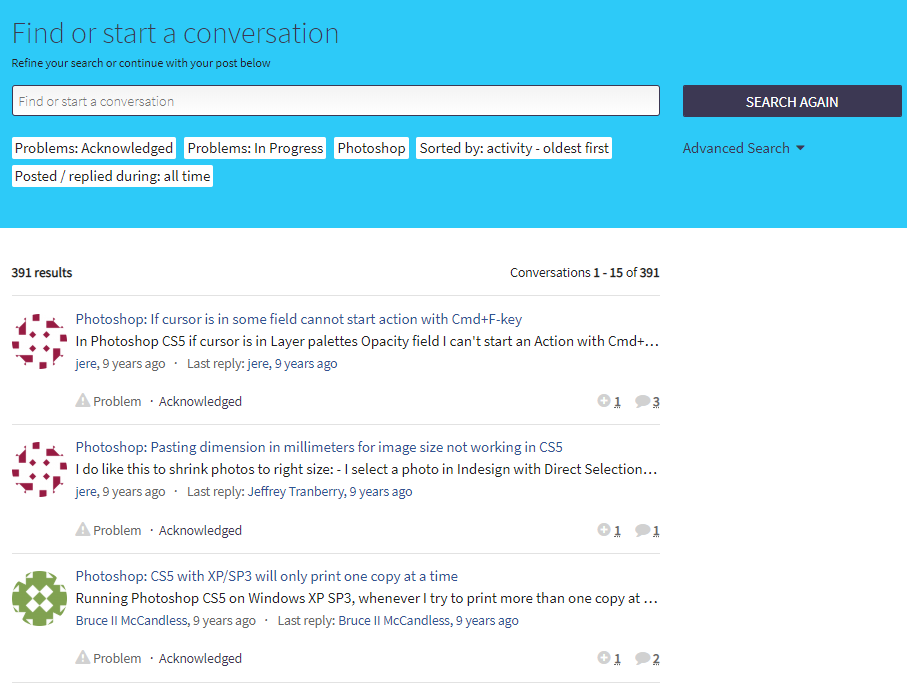
Task: Open the Jeffrey Tranberry last reply link
Action: (x=297, y=492)
